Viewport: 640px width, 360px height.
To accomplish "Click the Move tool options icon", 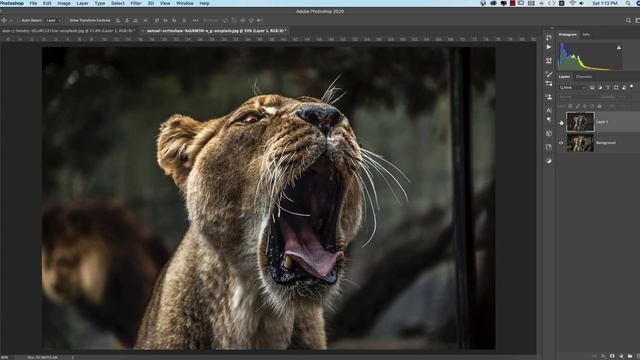I will coord(4,20).
